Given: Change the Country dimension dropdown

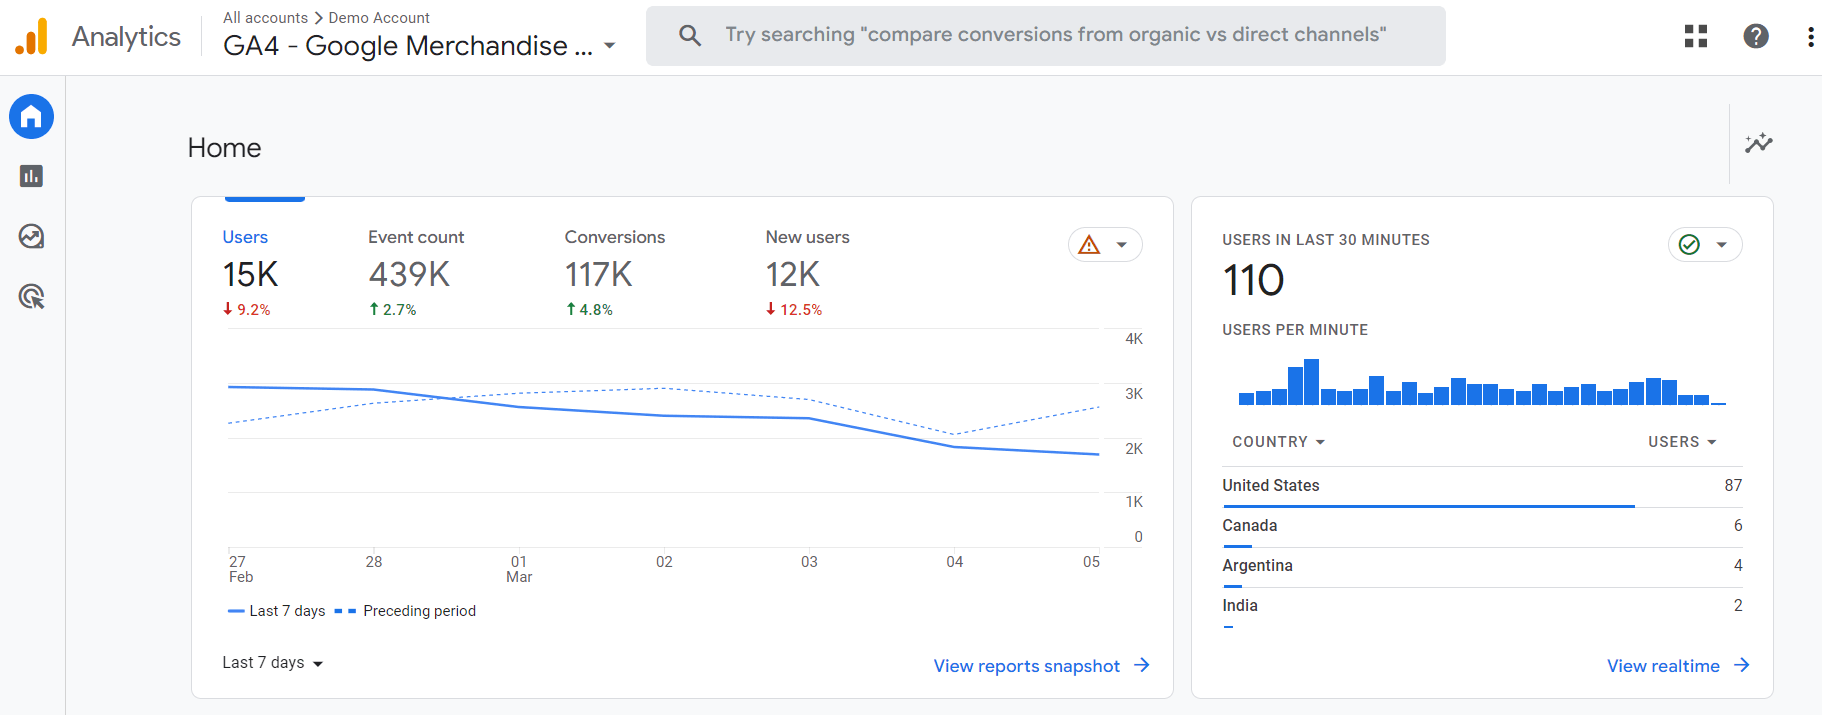Looking at the screenshot, I should point(1278,442).
